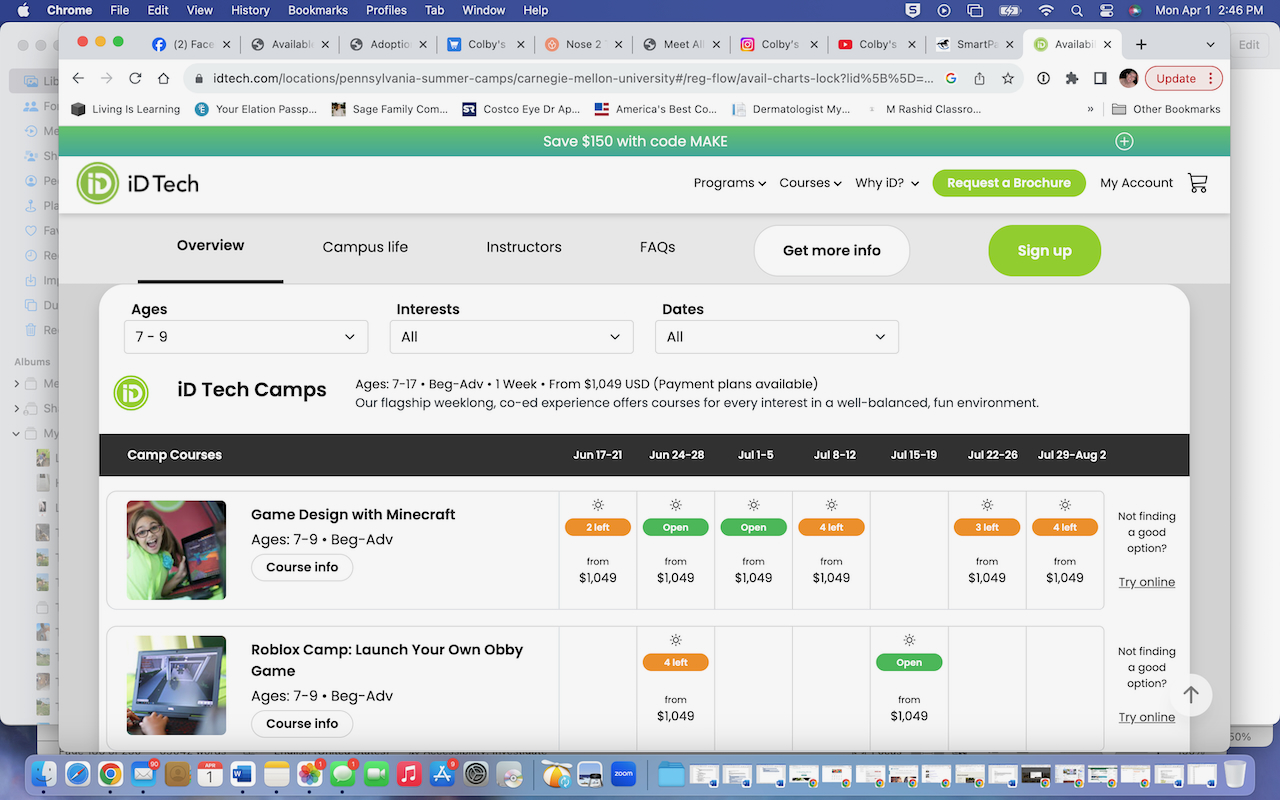Select the Instructors tab
Image resolution: width=1280 pixels, height=800 pixels.
[x=524, y=247]
